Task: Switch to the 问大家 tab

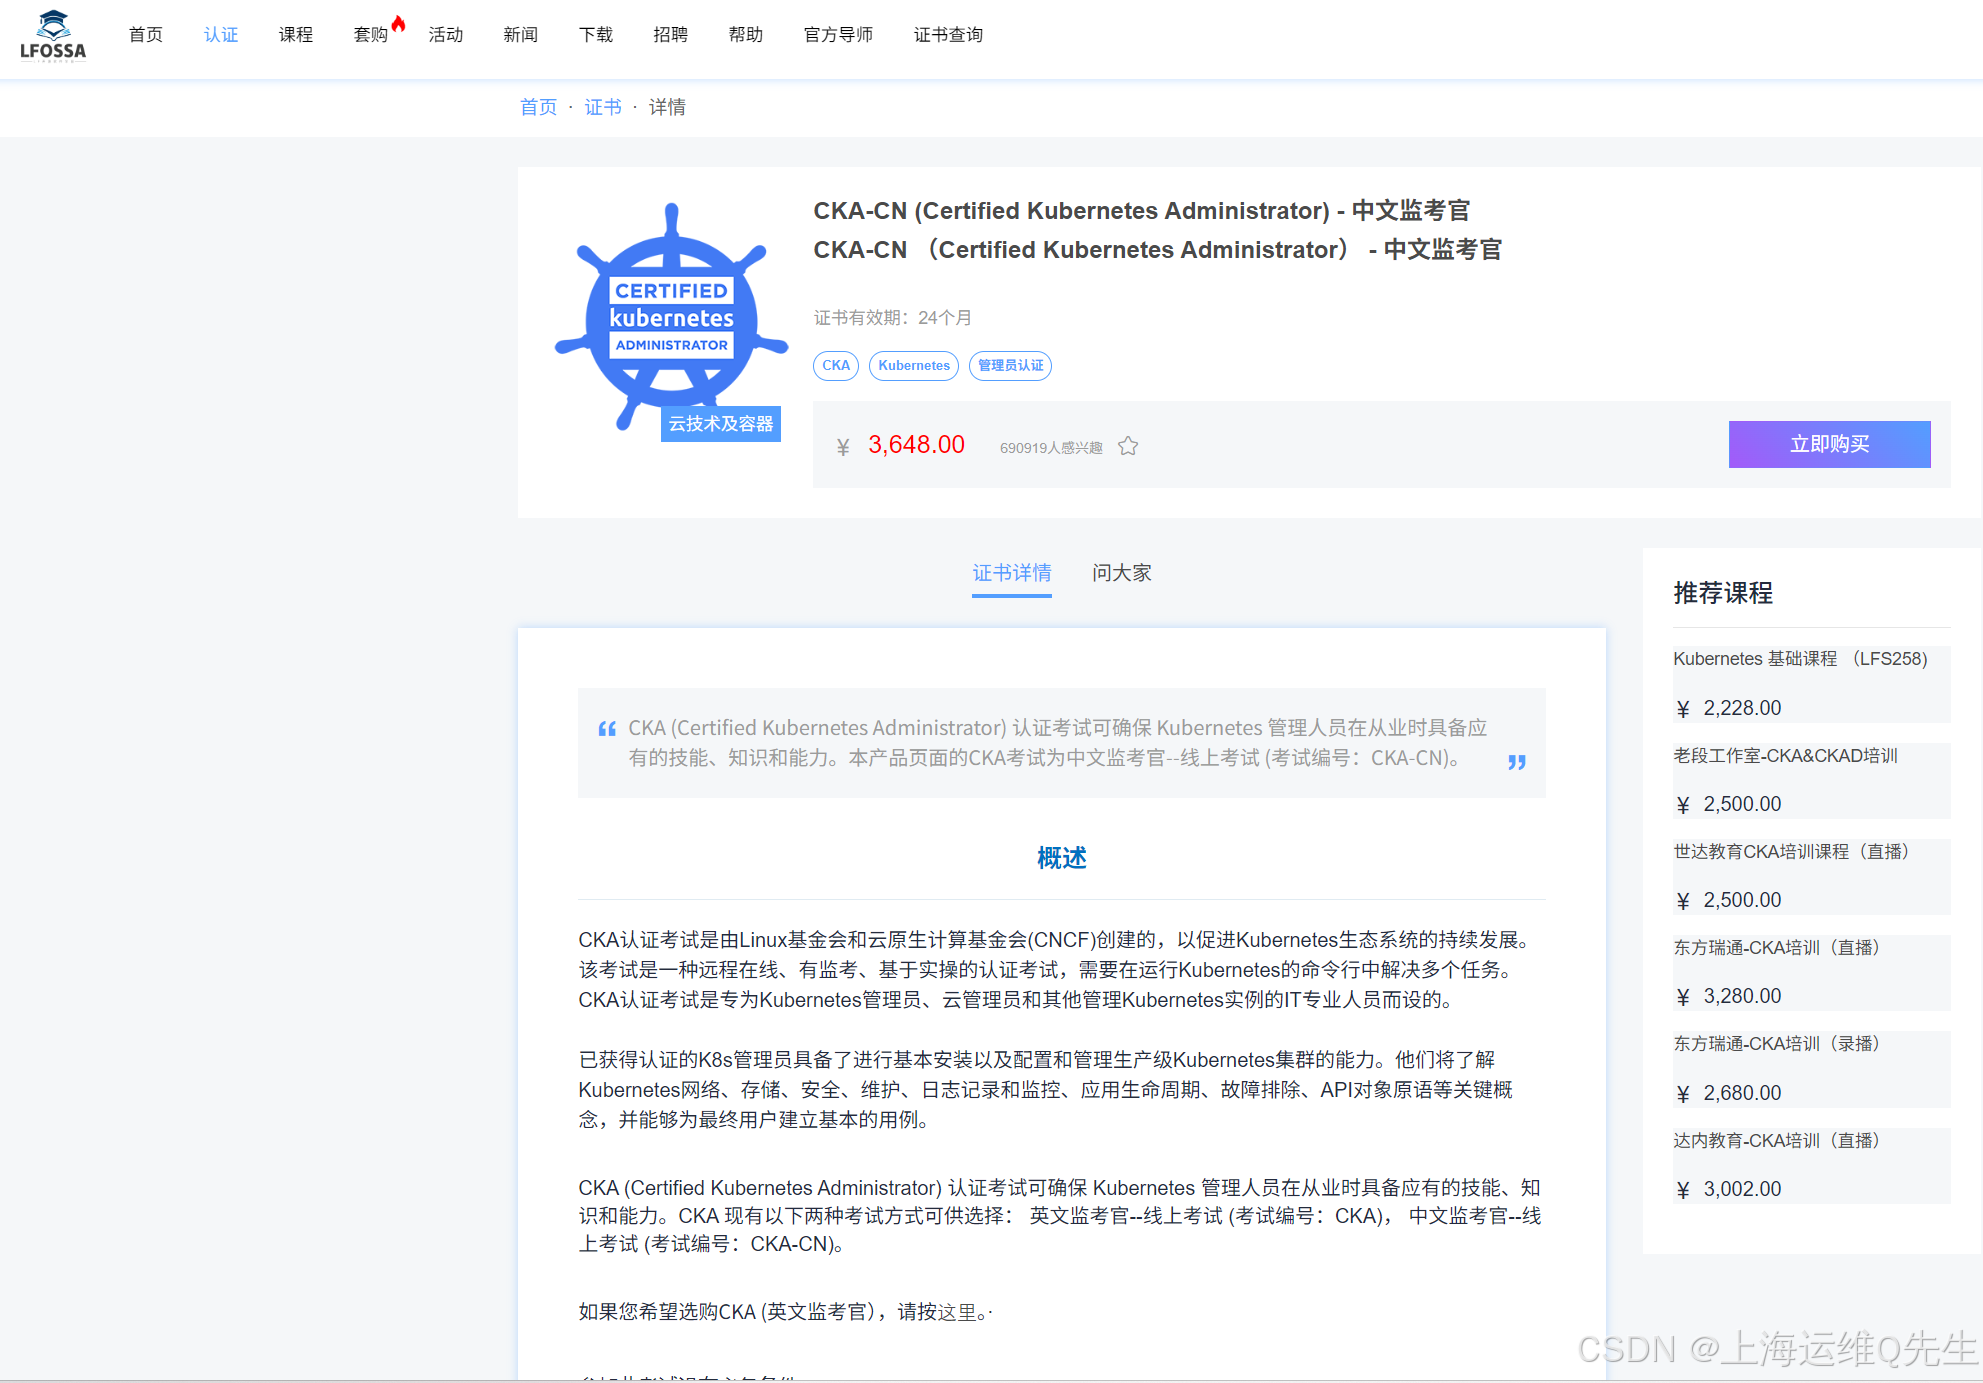Action: [x=1122, y=573]
